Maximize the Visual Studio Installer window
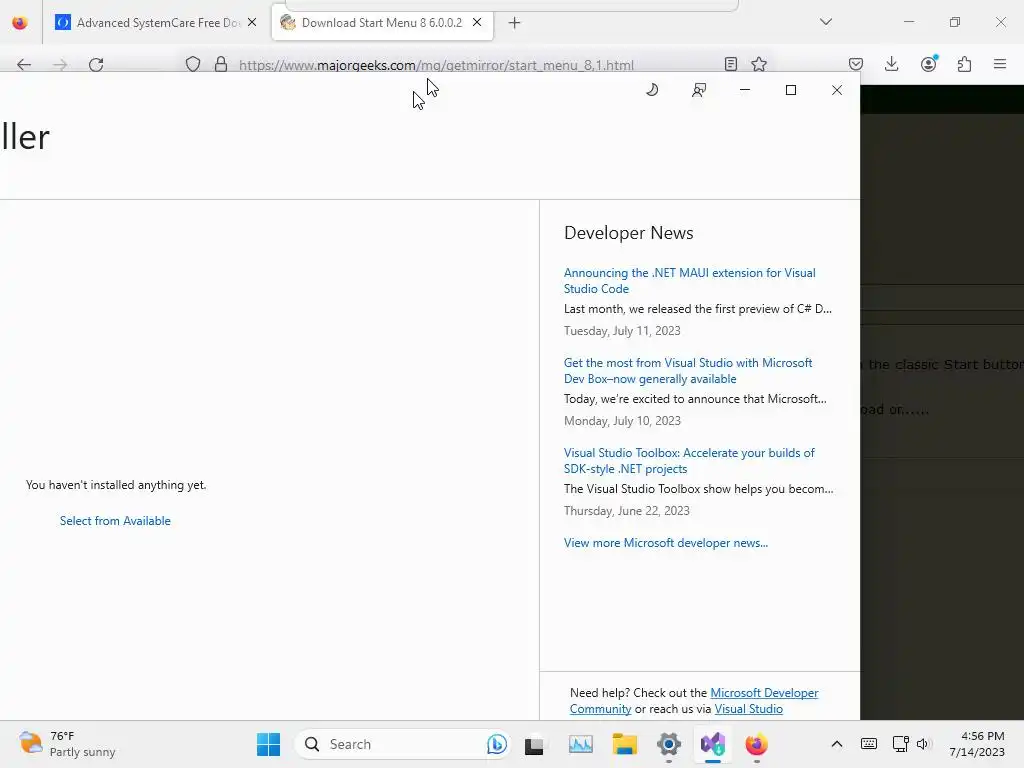This screenshot has width=1024, height=768. point(791,89)
